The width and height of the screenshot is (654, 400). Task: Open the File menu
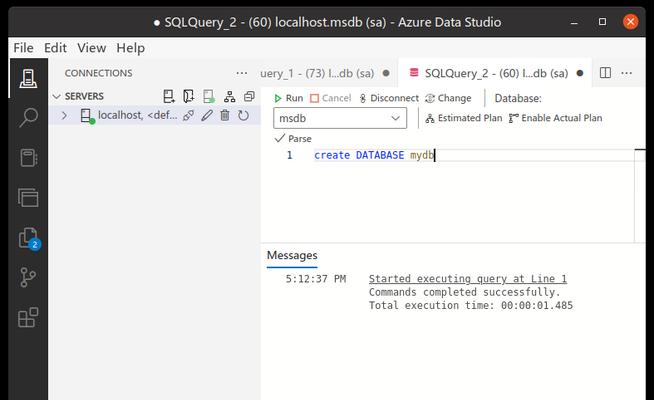point(23,48)
